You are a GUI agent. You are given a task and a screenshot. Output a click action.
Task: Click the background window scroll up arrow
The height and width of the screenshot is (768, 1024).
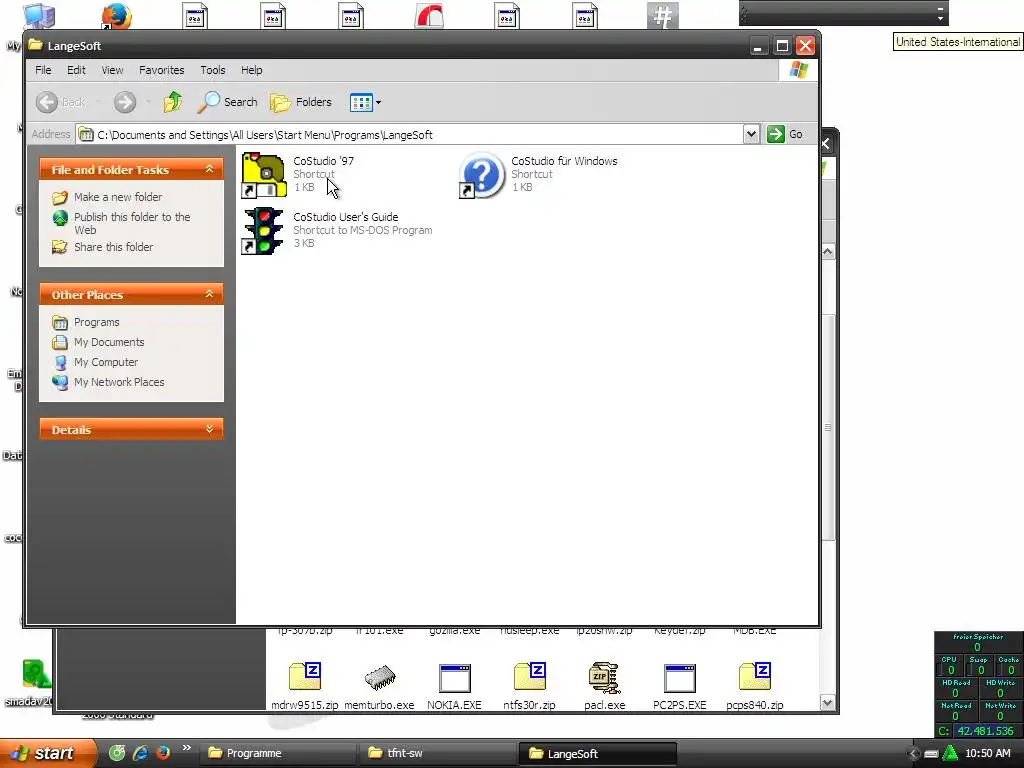tap(827, 252)
